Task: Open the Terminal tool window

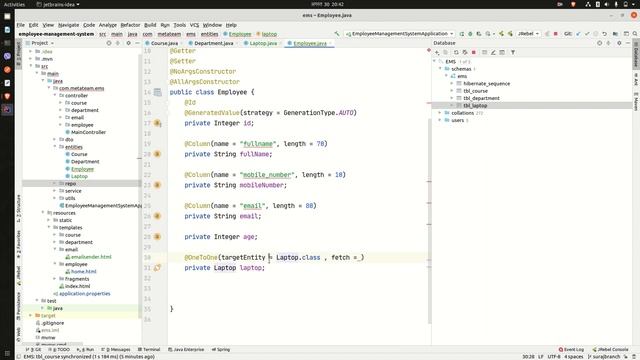Action: coord(149,349)
